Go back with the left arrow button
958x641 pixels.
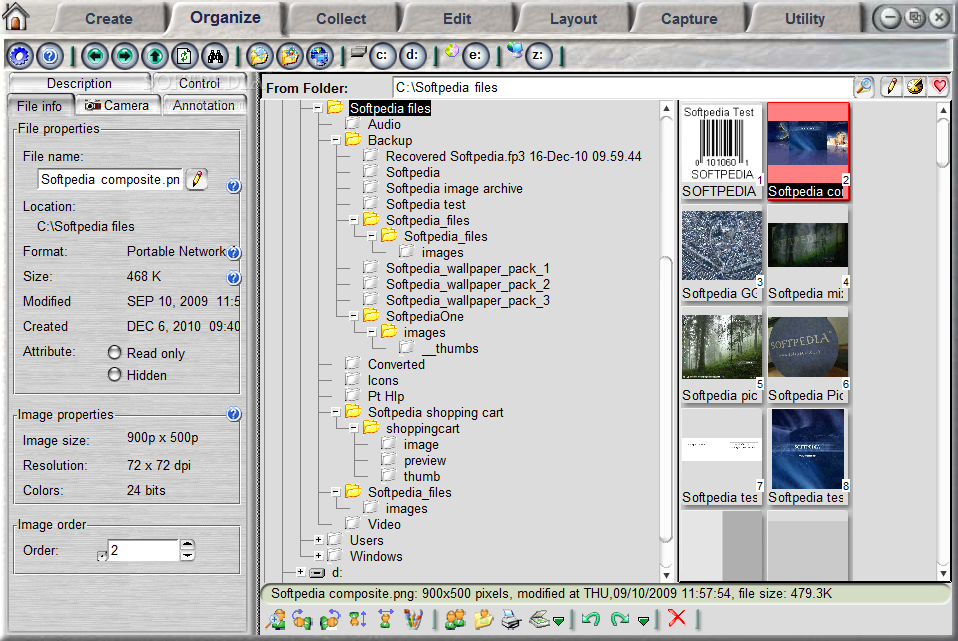pyautogui.click(x=95, y=57)
